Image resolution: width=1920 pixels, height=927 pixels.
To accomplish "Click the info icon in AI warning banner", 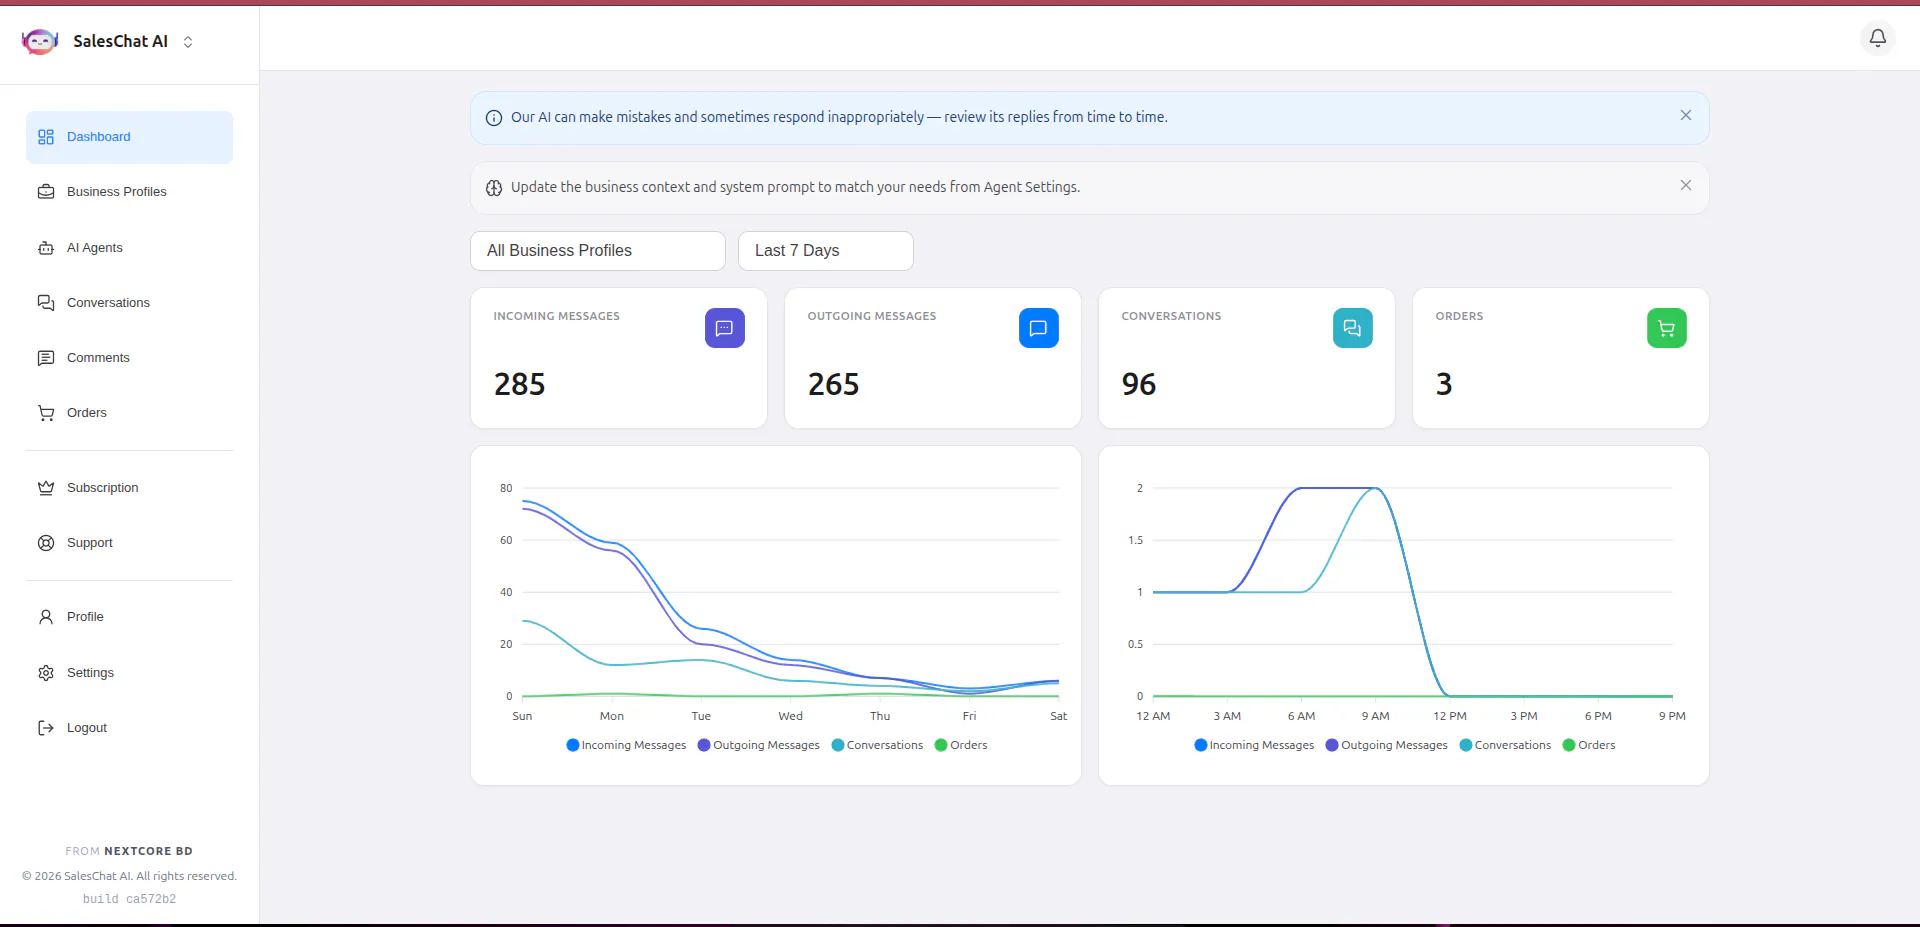I will (x=494, y=118).
